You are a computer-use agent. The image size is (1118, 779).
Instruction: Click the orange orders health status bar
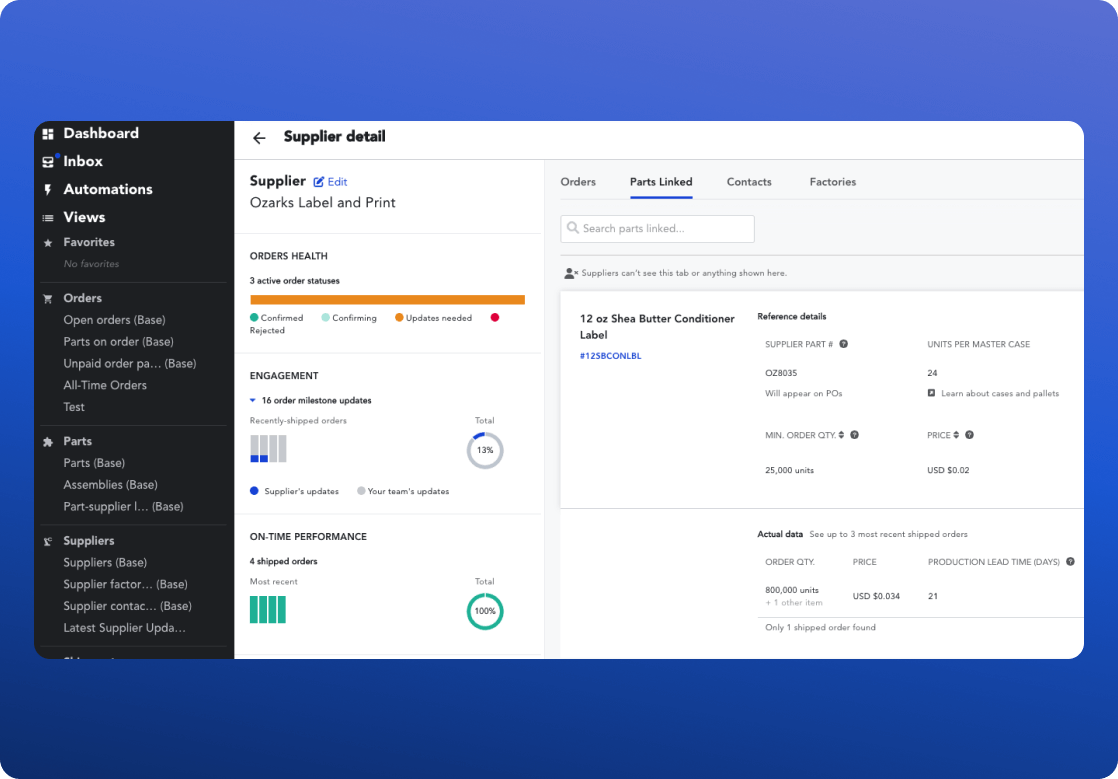coord(387,300)
